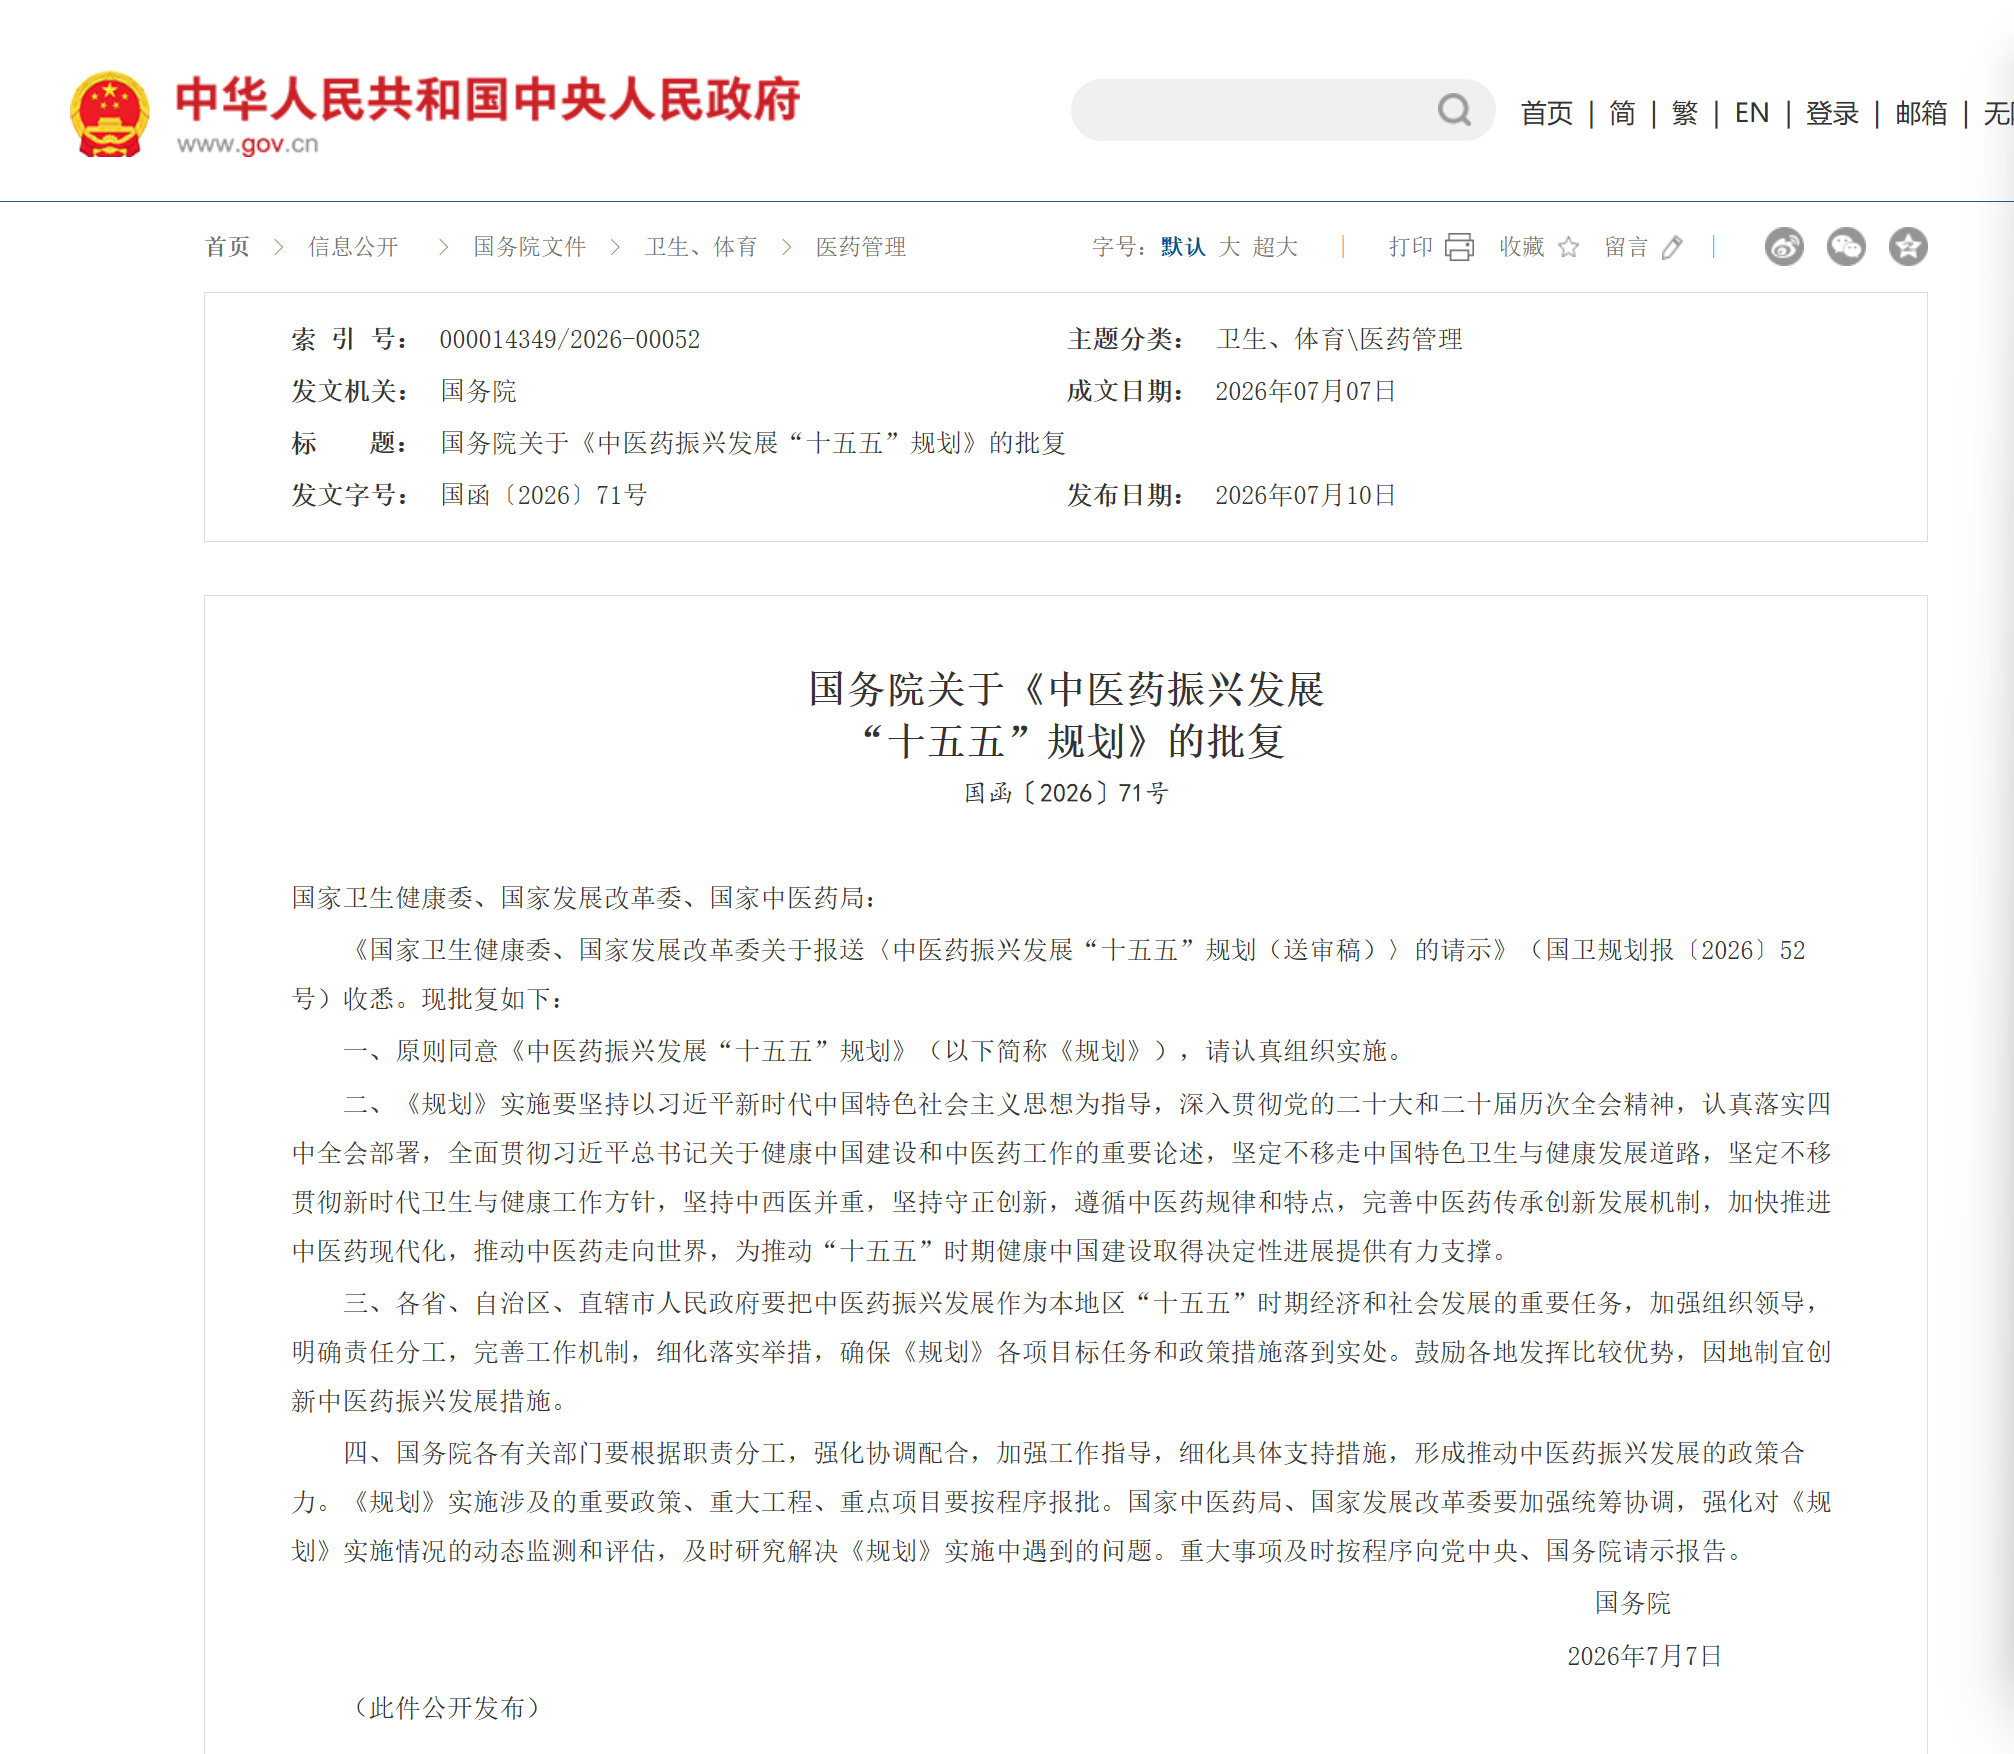Screen dimensions: 2014x1754
Task: Switch to traditional Chinese 繁
Action: 1685,113
